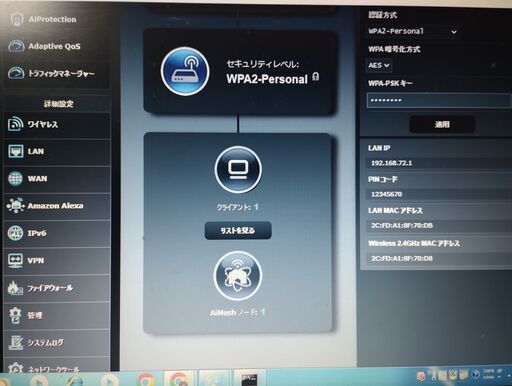
Task: Click the Amazon Alexa sidebar icon
Action: click(15, 206)
